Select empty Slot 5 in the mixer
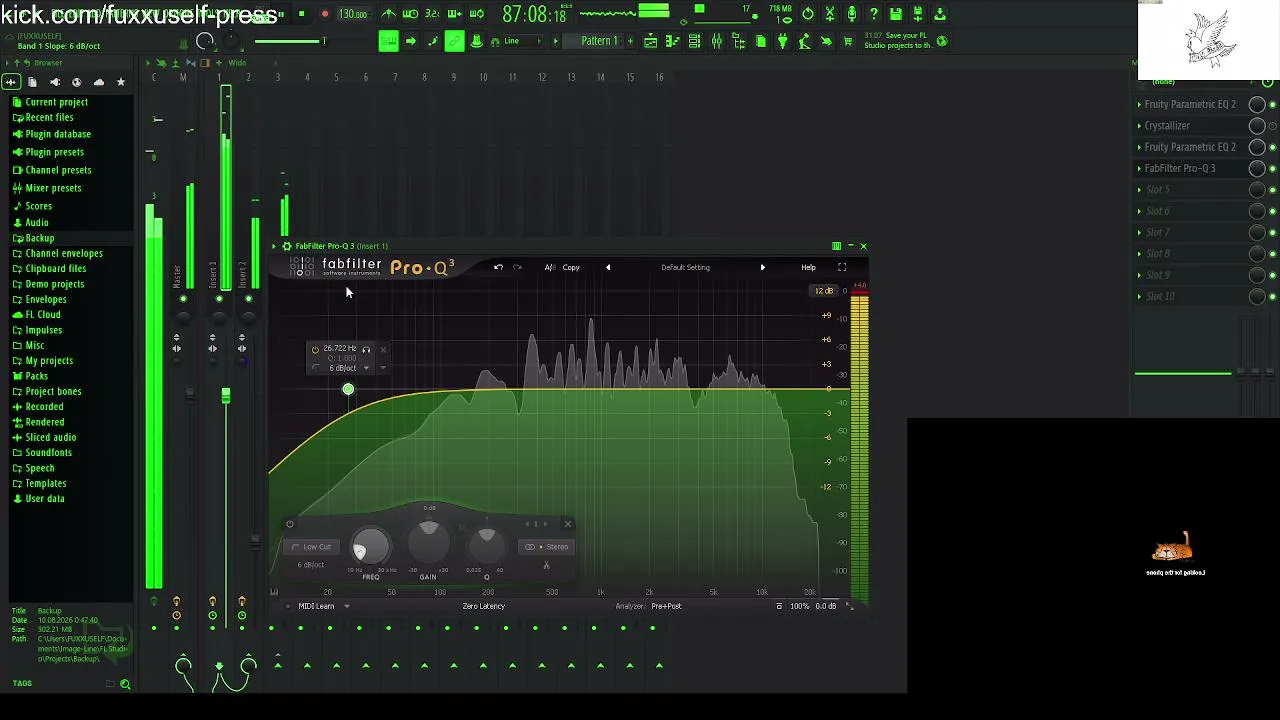This screenshot has width=1280, height=720. 1158,190
